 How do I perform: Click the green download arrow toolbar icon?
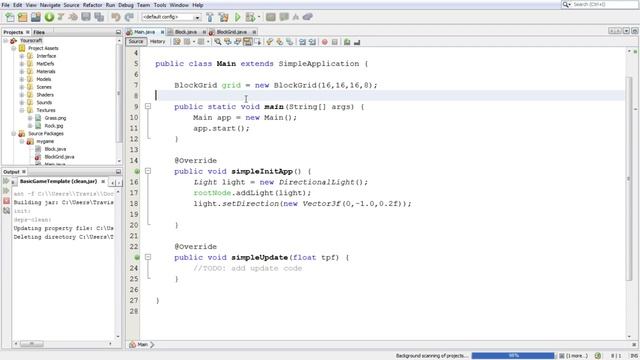(49, 17)
